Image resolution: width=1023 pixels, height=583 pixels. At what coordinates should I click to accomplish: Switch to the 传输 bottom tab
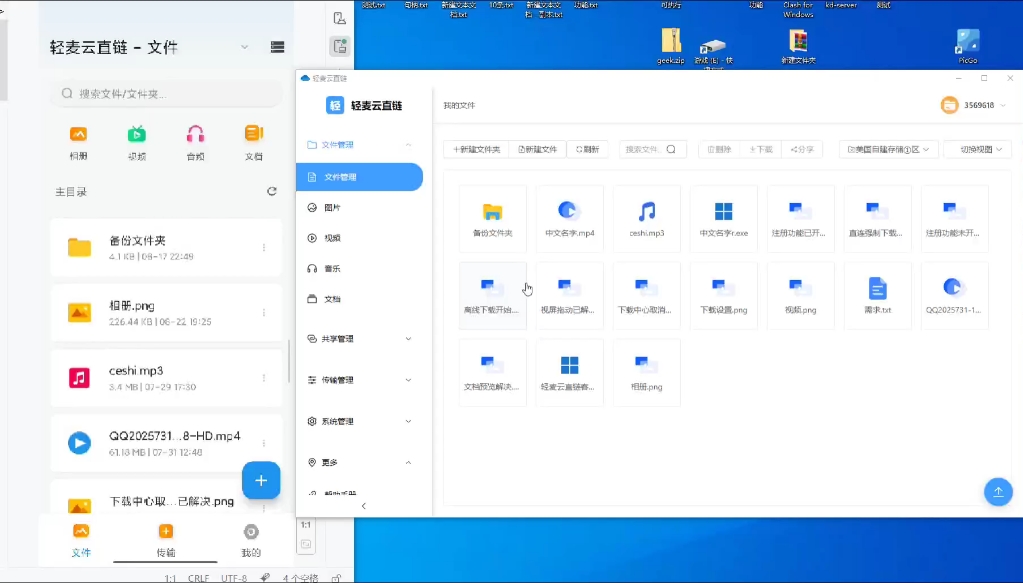click(x=166, y=540)
